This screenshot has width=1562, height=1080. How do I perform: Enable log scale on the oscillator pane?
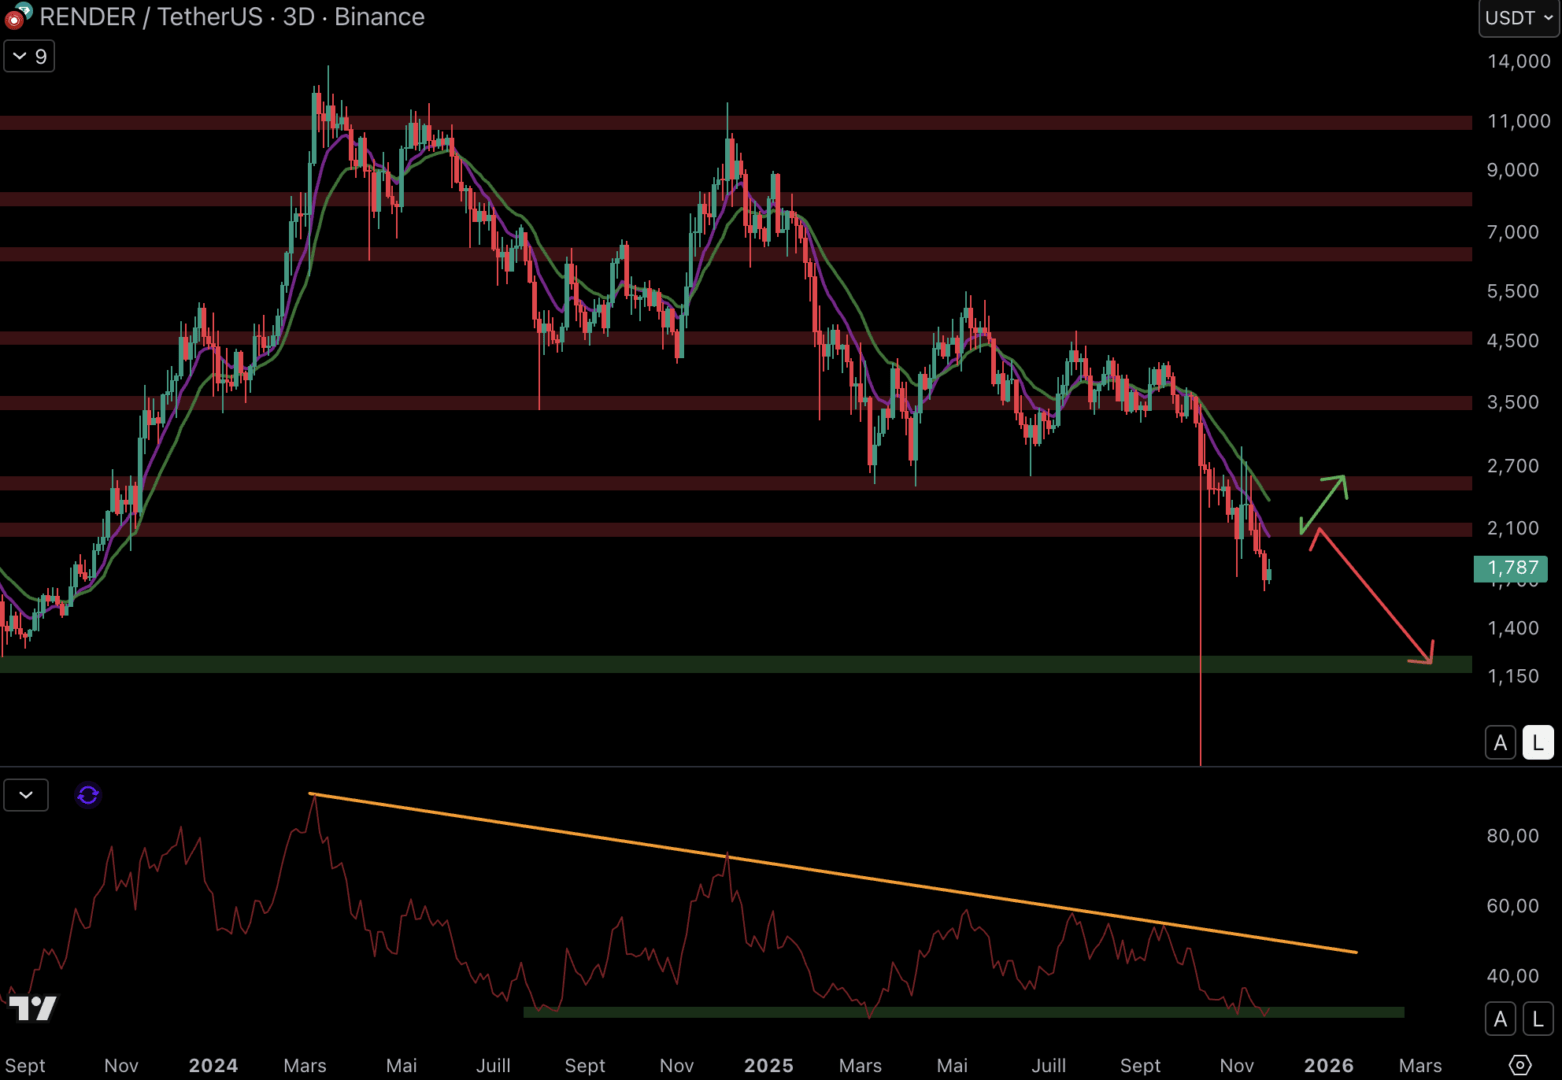(x=1537, y=1019)
